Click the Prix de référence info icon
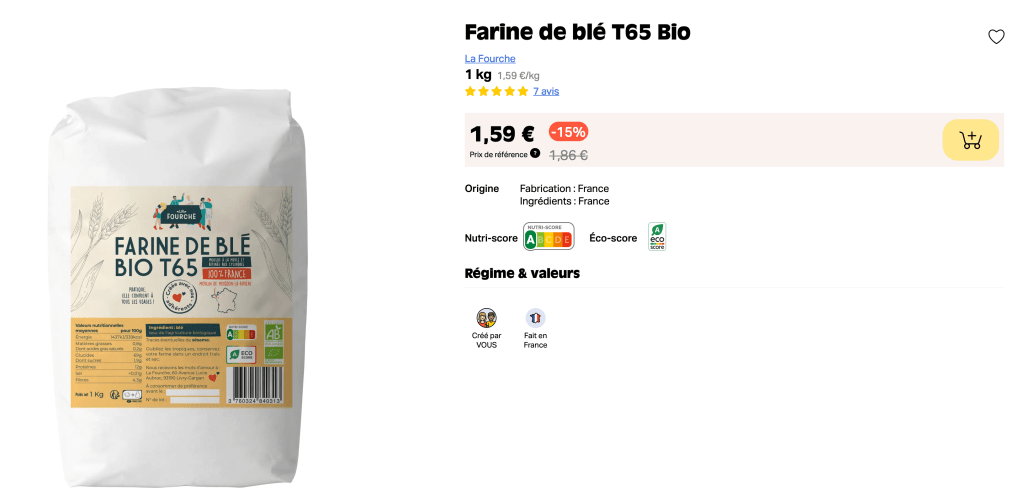The width and height of the screenshot is (1023, 500). (535, 153)
